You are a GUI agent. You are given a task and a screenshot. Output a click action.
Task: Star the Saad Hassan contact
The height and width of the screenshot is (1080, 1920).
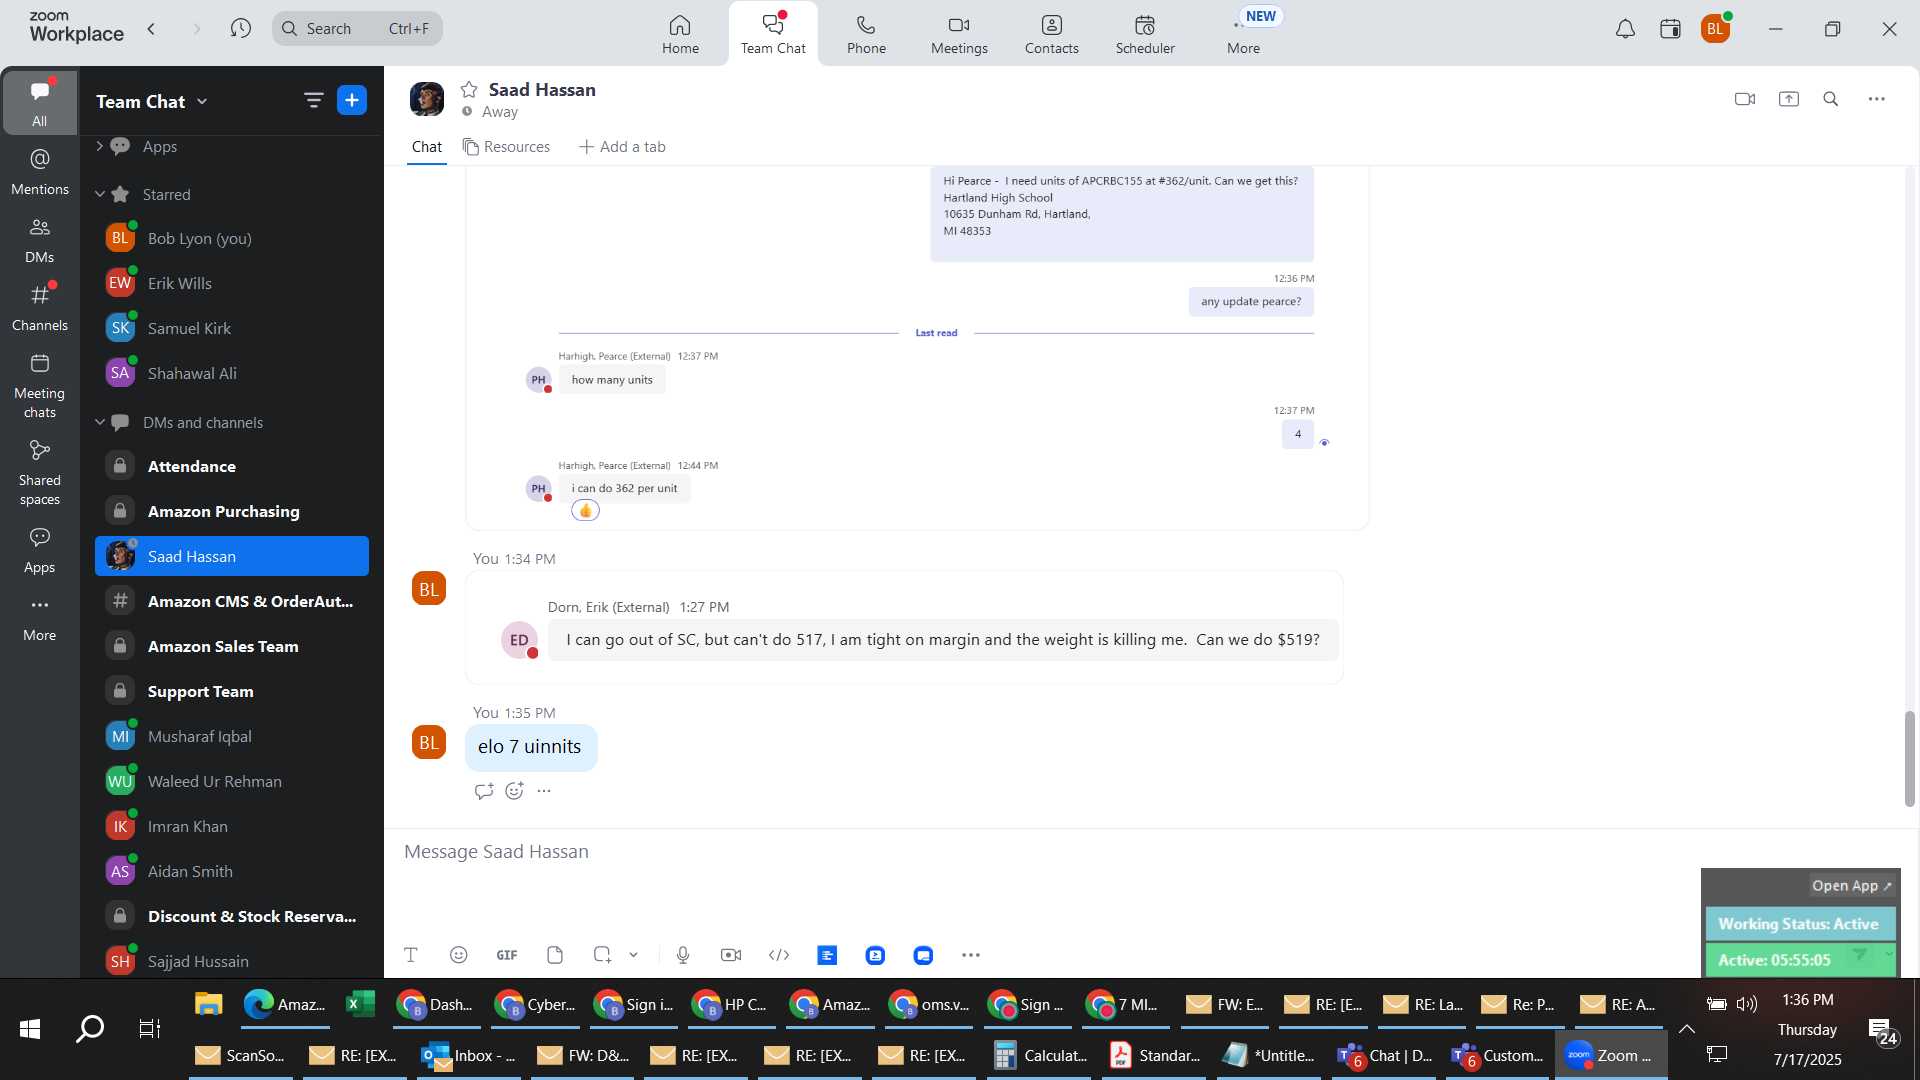coord(469,90)
